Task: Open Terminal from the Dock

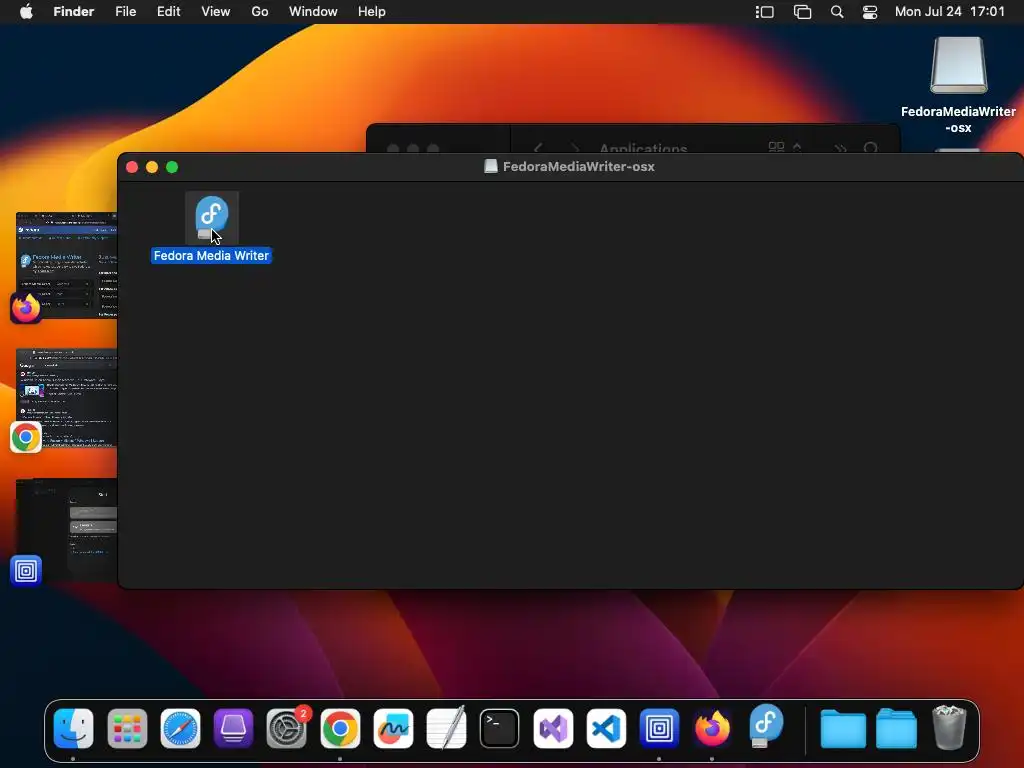Action: (x=500, y=728)
